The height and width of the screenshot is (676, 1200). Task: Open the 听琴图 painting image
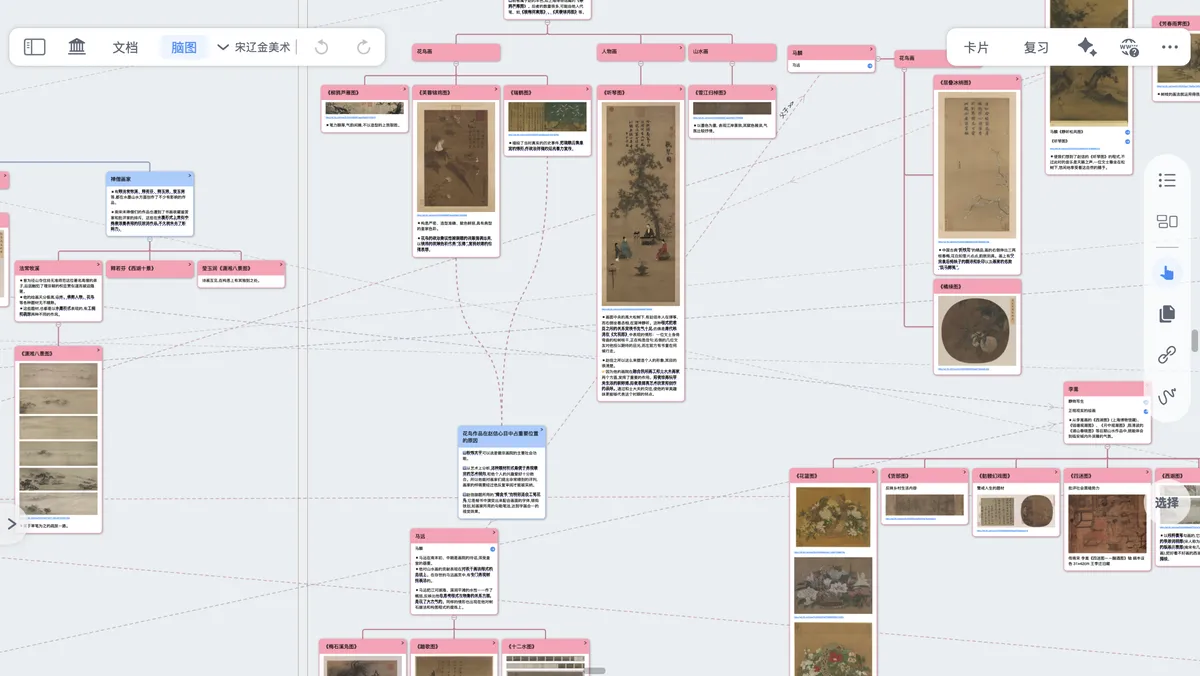coord(641,204)
